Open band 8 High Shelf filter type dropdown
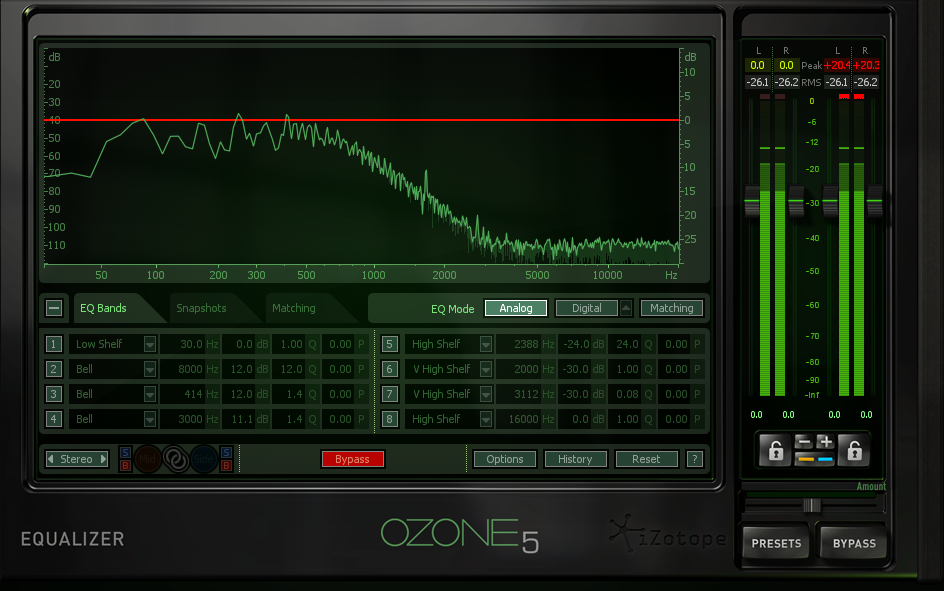This screenshot has width=944, height=591. pyautogui.click(x=486, y=419)
